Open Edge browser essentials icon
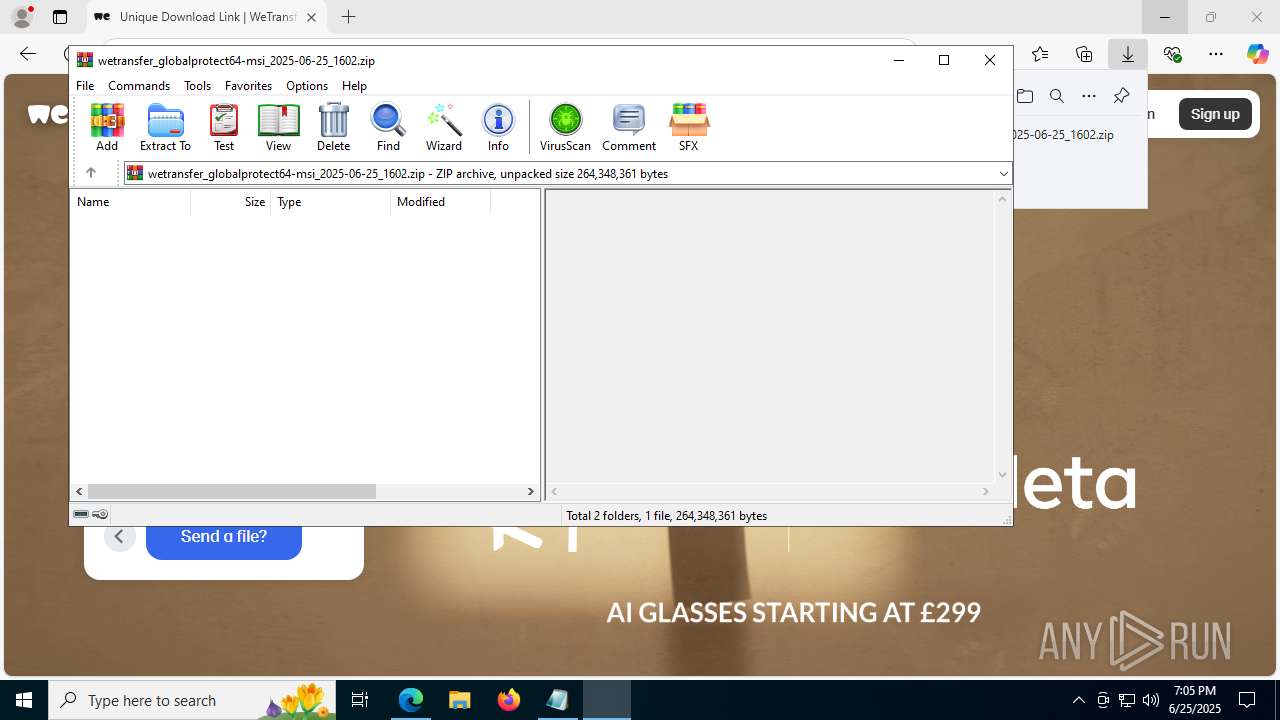The height and width of the screenshot is (720, 1280). pos(1172,54)
